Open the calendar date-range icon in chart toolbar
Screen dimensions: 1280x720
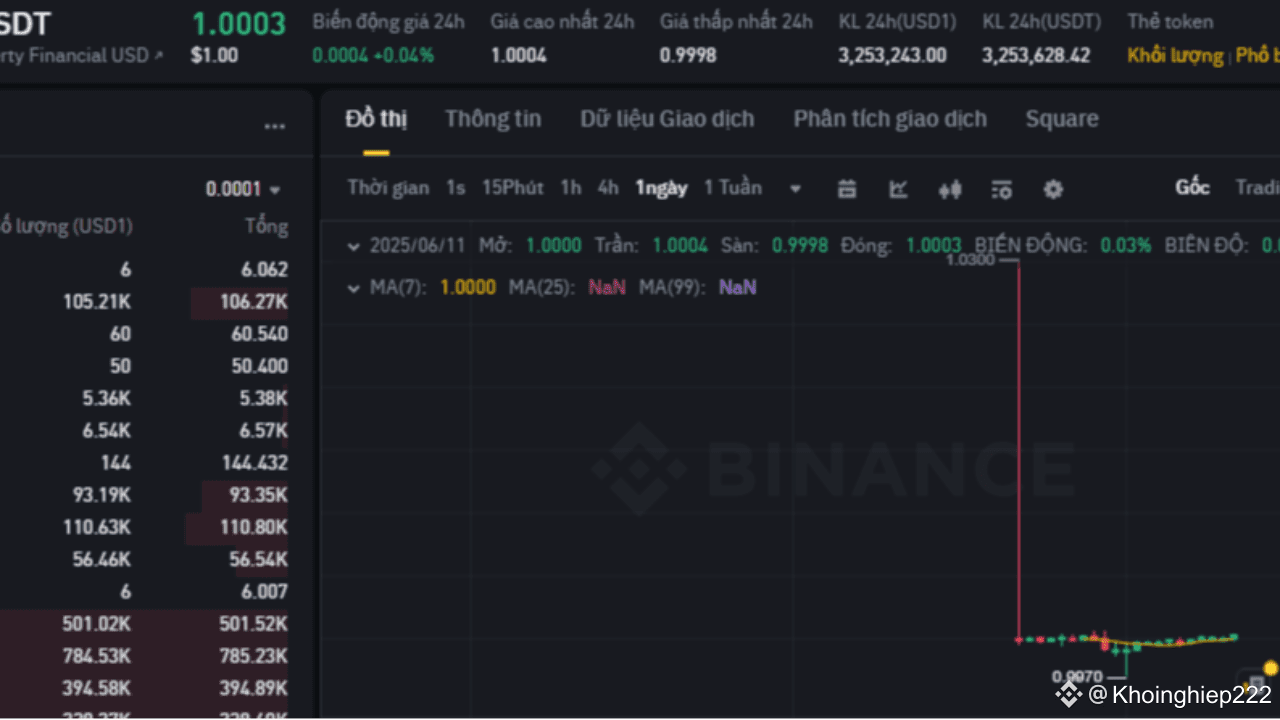[847, 188]
